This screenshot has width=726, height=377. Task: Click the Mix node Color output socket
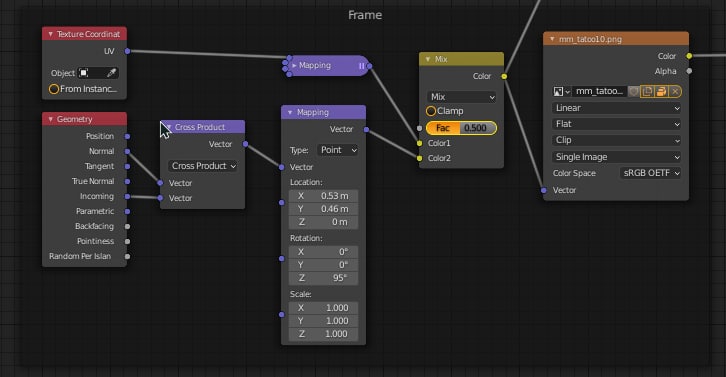coord(504,76)
